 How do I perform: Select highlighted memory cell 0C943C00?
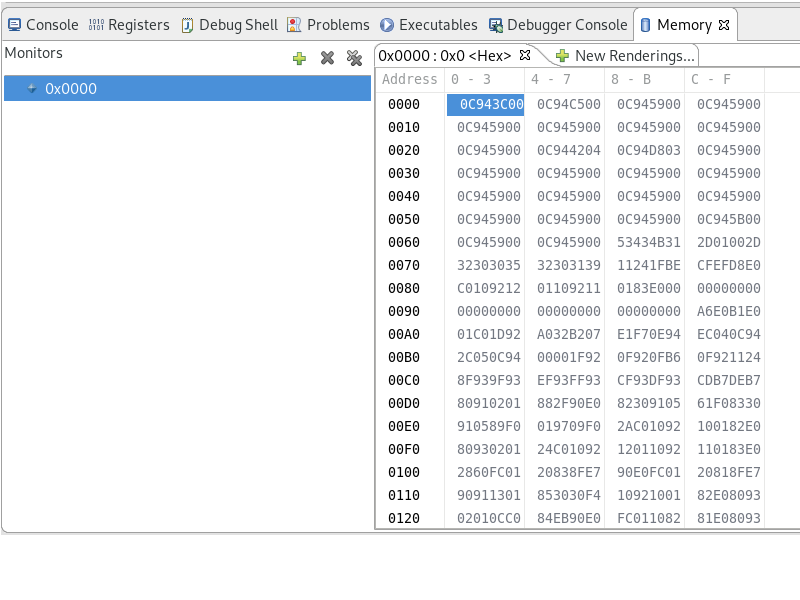click(x=486, y=104)
